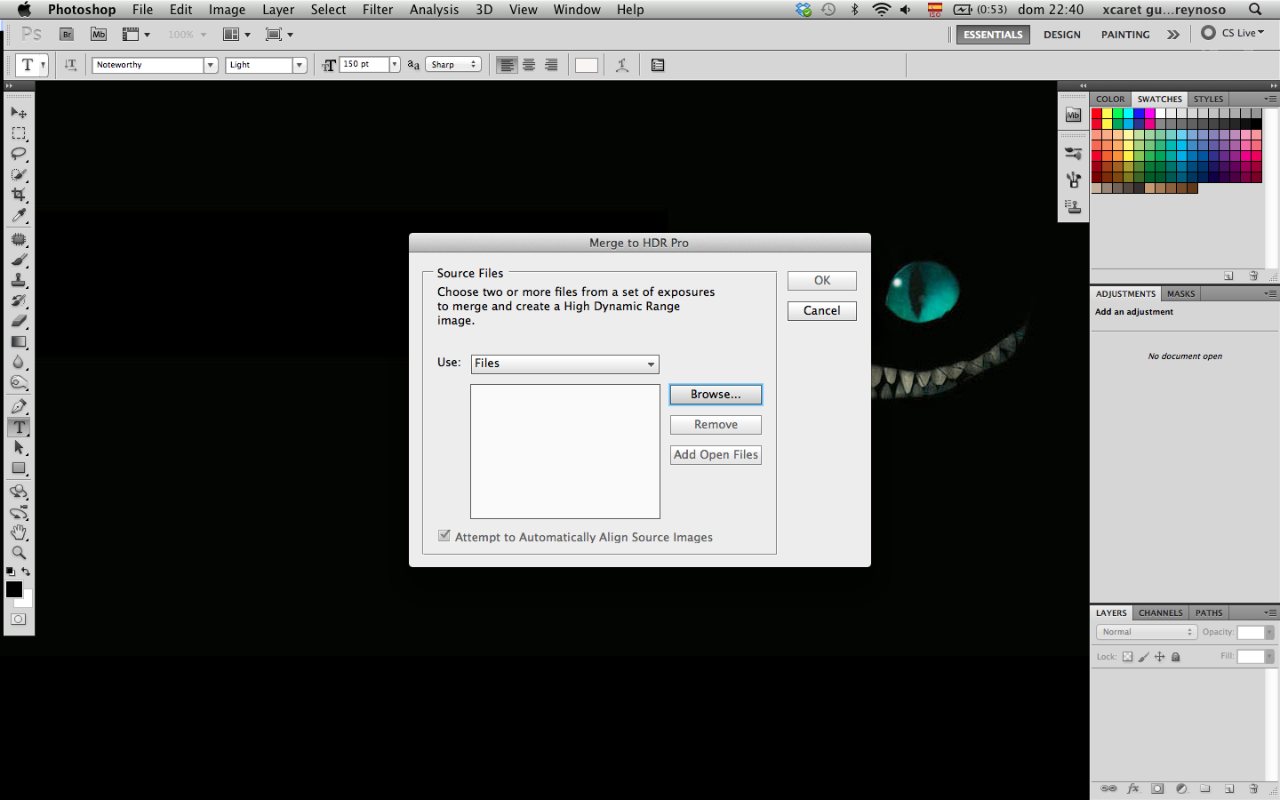
Task: Open Spotlight search in the menu bar
Action: click(1255, 10)
